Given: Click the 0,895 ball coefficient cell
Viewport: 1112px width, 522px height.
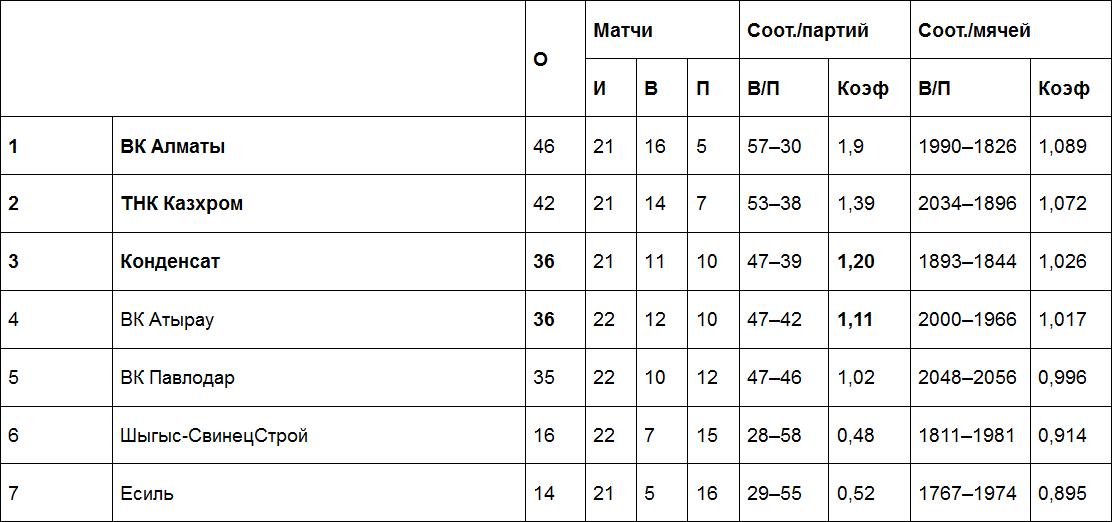Looking at the screenshot, I should [1063, 494].
